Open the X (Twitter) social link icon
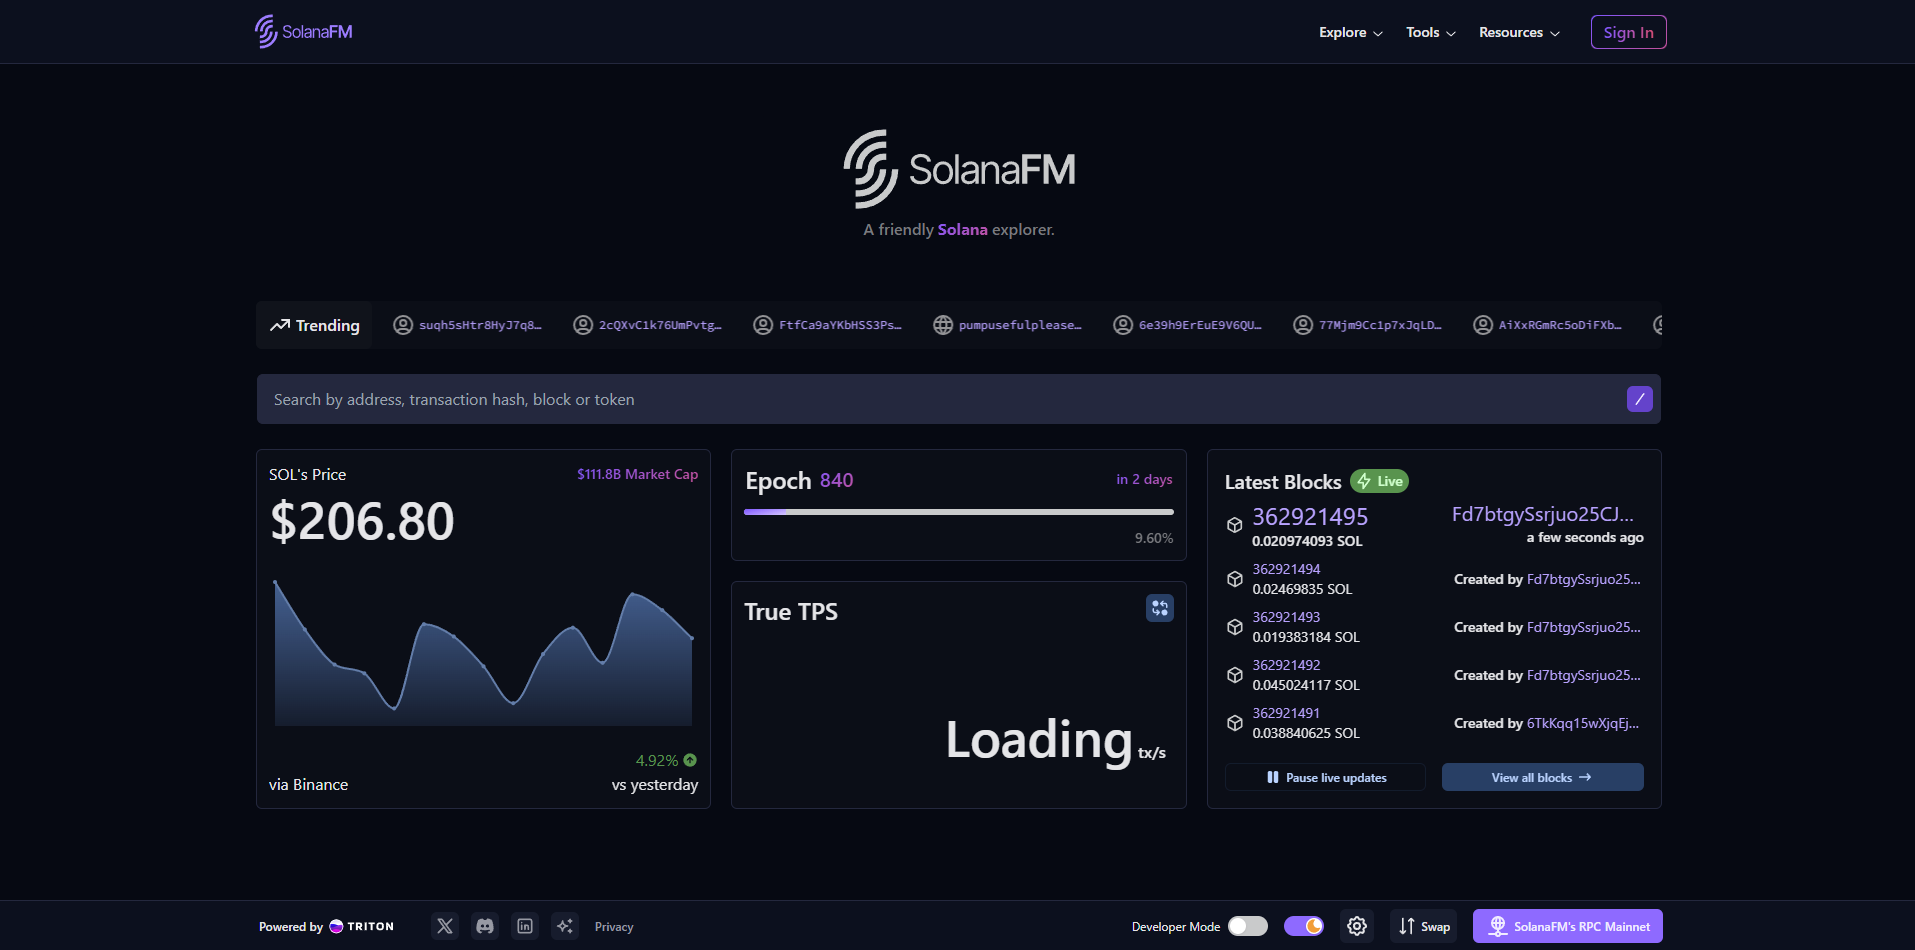This screenshot has width=1915, height=950. (445, 926)
